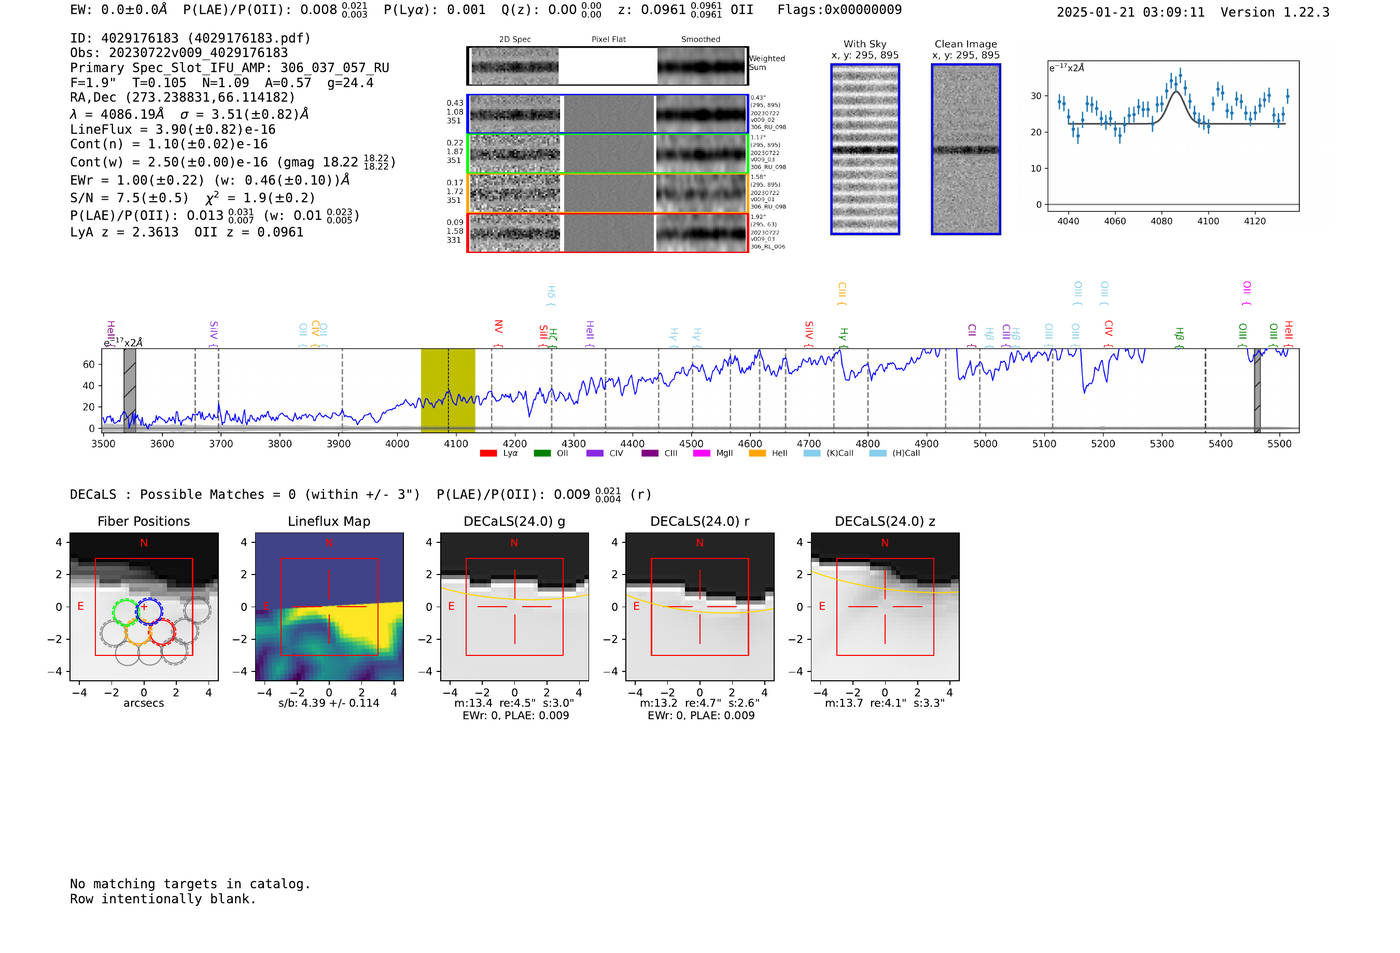Select the DECaLS g-band image
The height and width of the screenshot is (953, 1400).
[x=514, y=607]
